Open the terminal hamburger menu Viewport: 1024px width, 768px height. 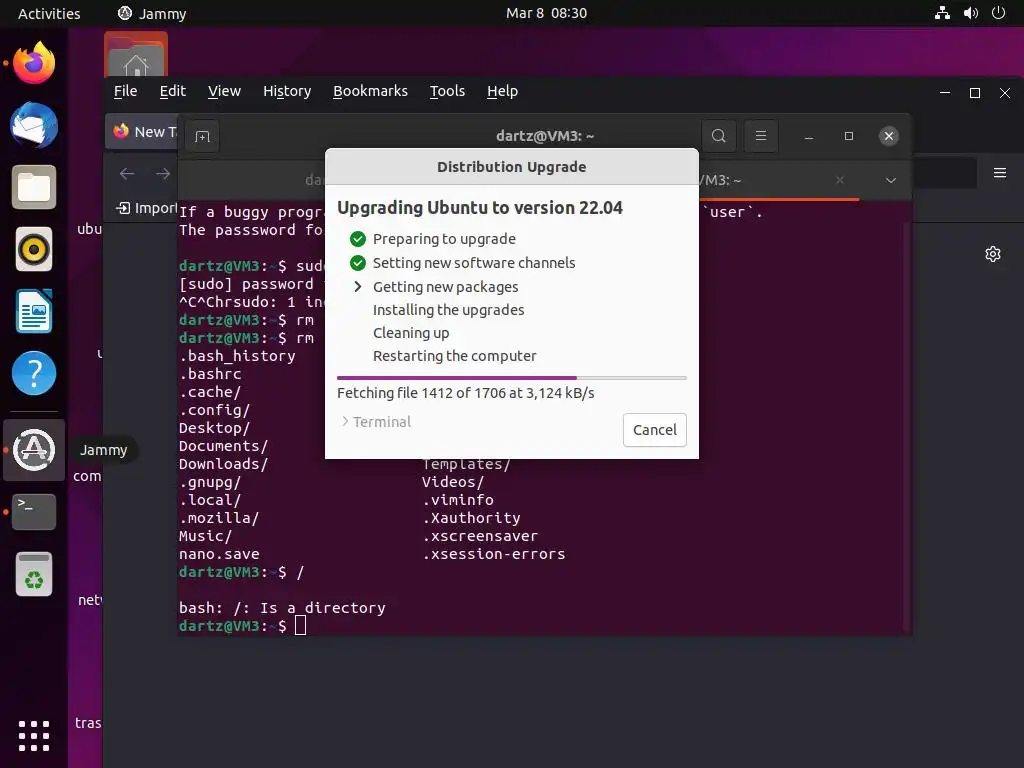(x=761, y=136)
